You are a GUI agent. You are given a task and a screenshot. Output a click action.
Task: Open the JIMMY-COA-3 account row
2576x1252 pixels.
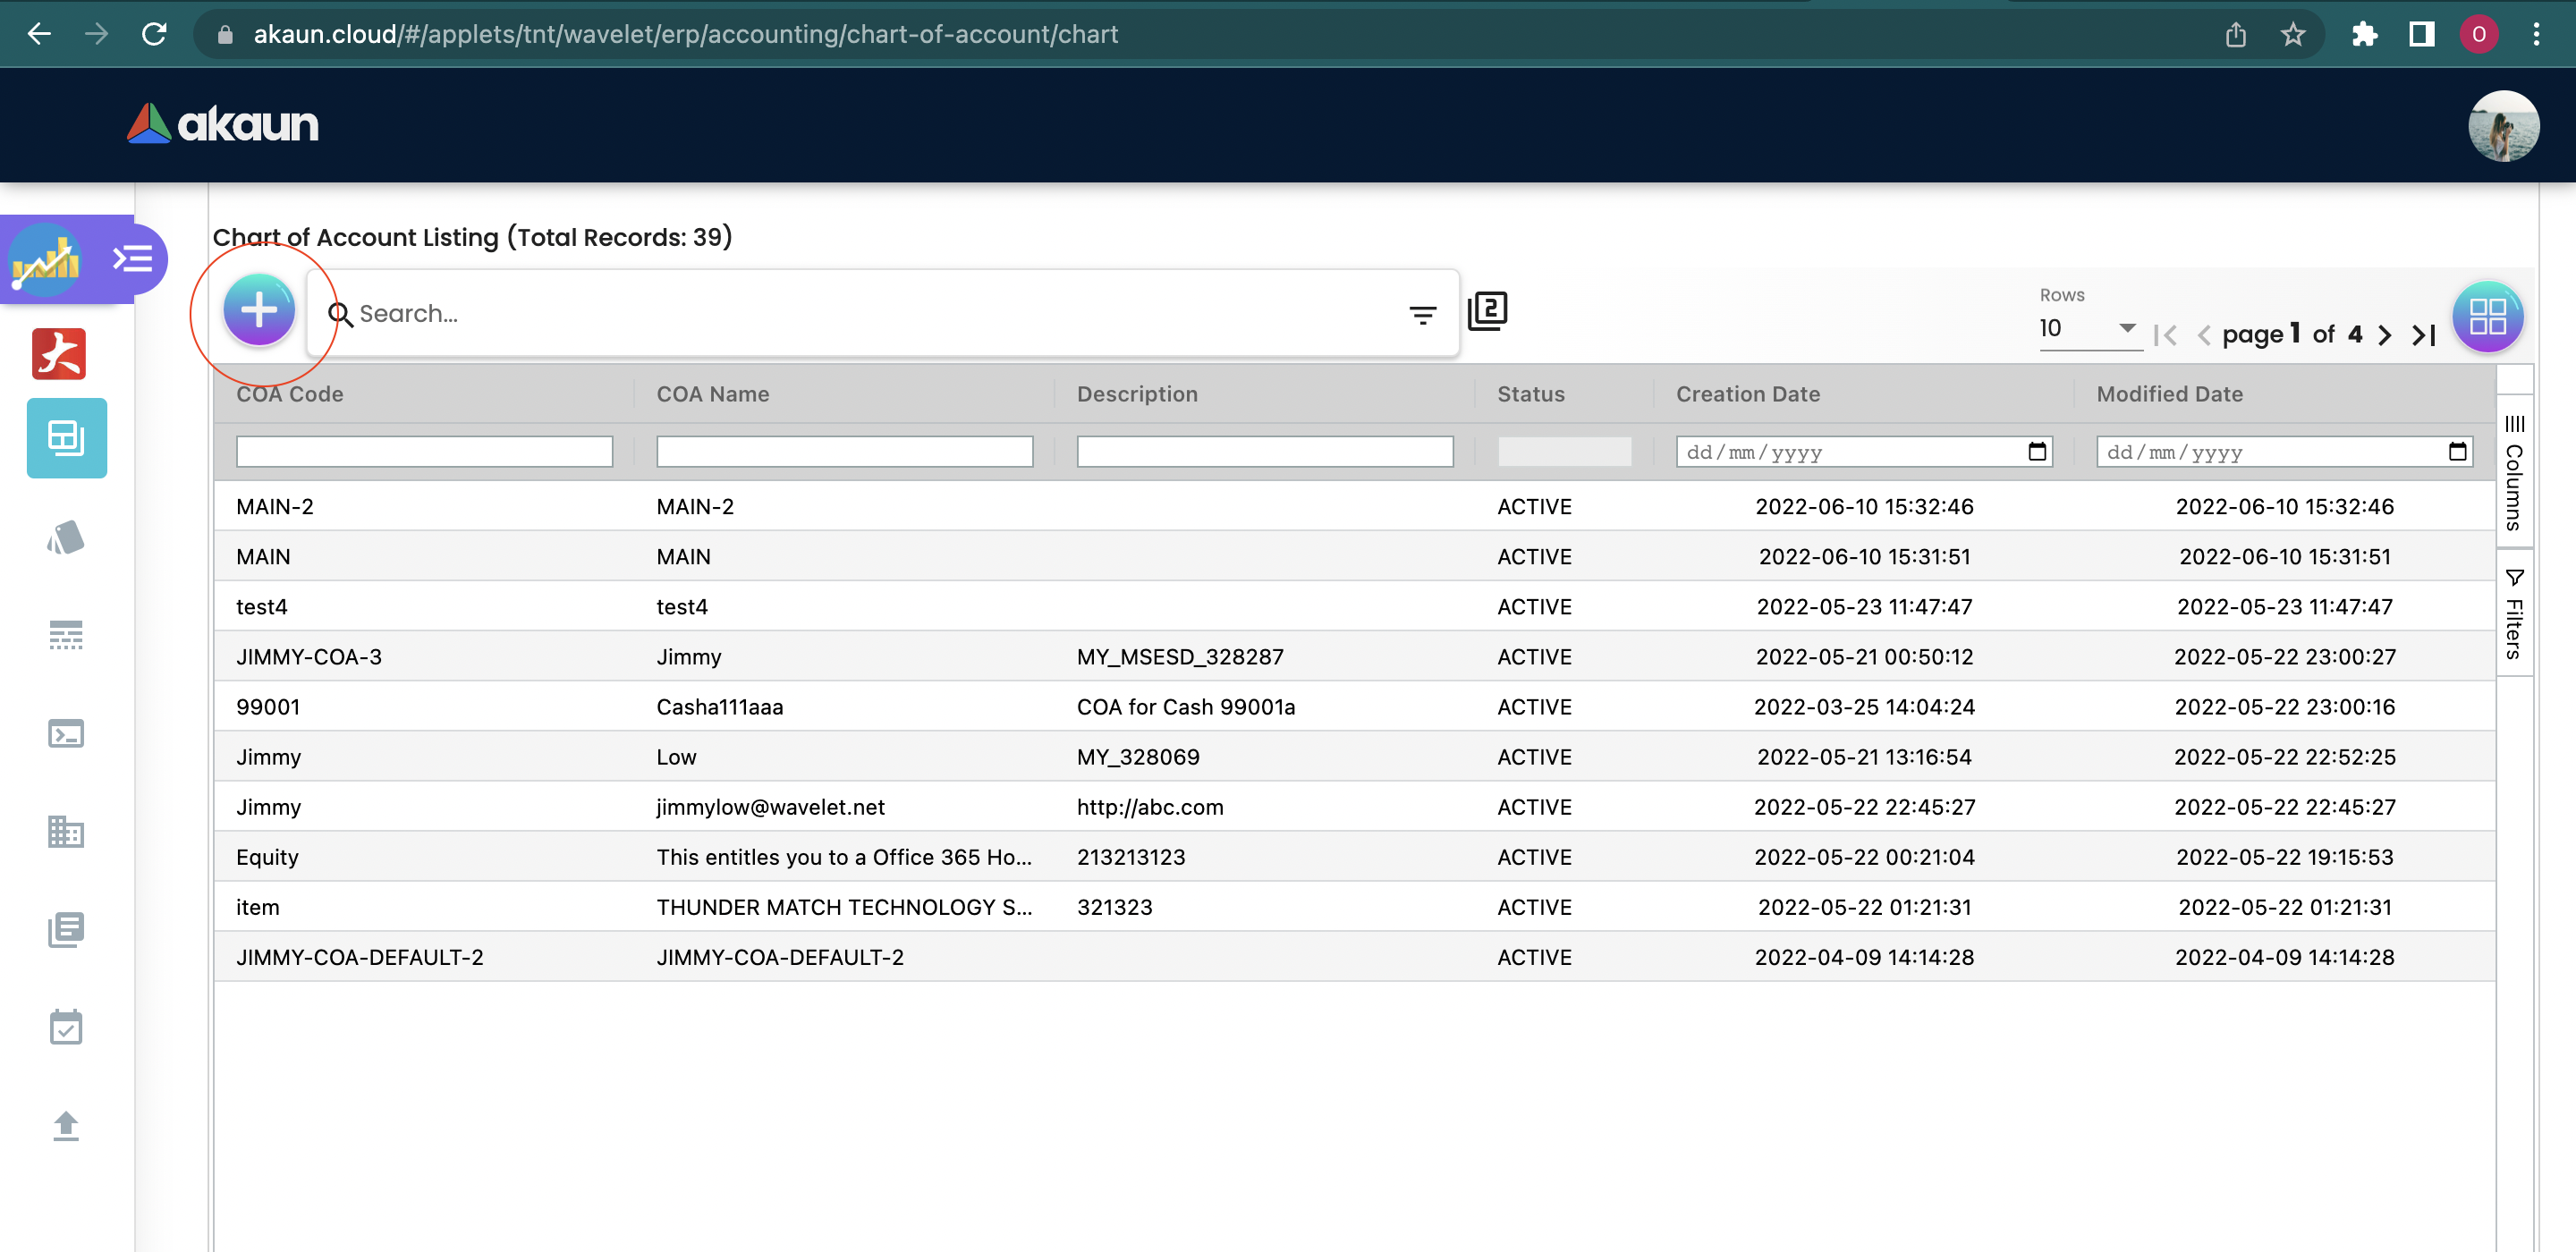click(309, 656)
